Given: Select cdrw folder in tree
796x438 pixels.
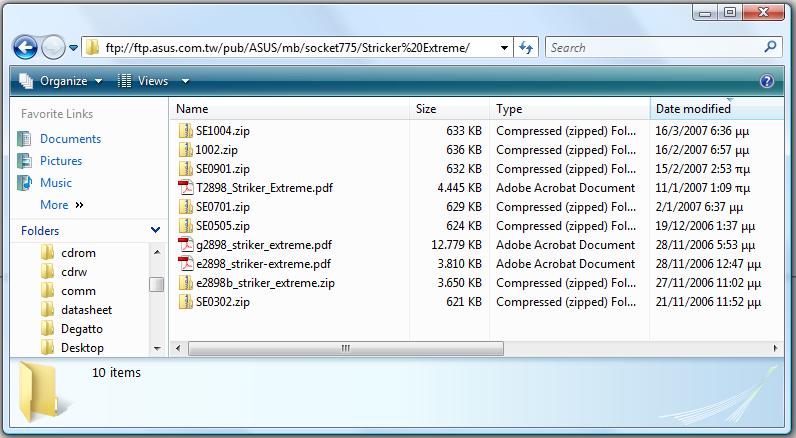Looking at the screenshot, I should 74,272.
